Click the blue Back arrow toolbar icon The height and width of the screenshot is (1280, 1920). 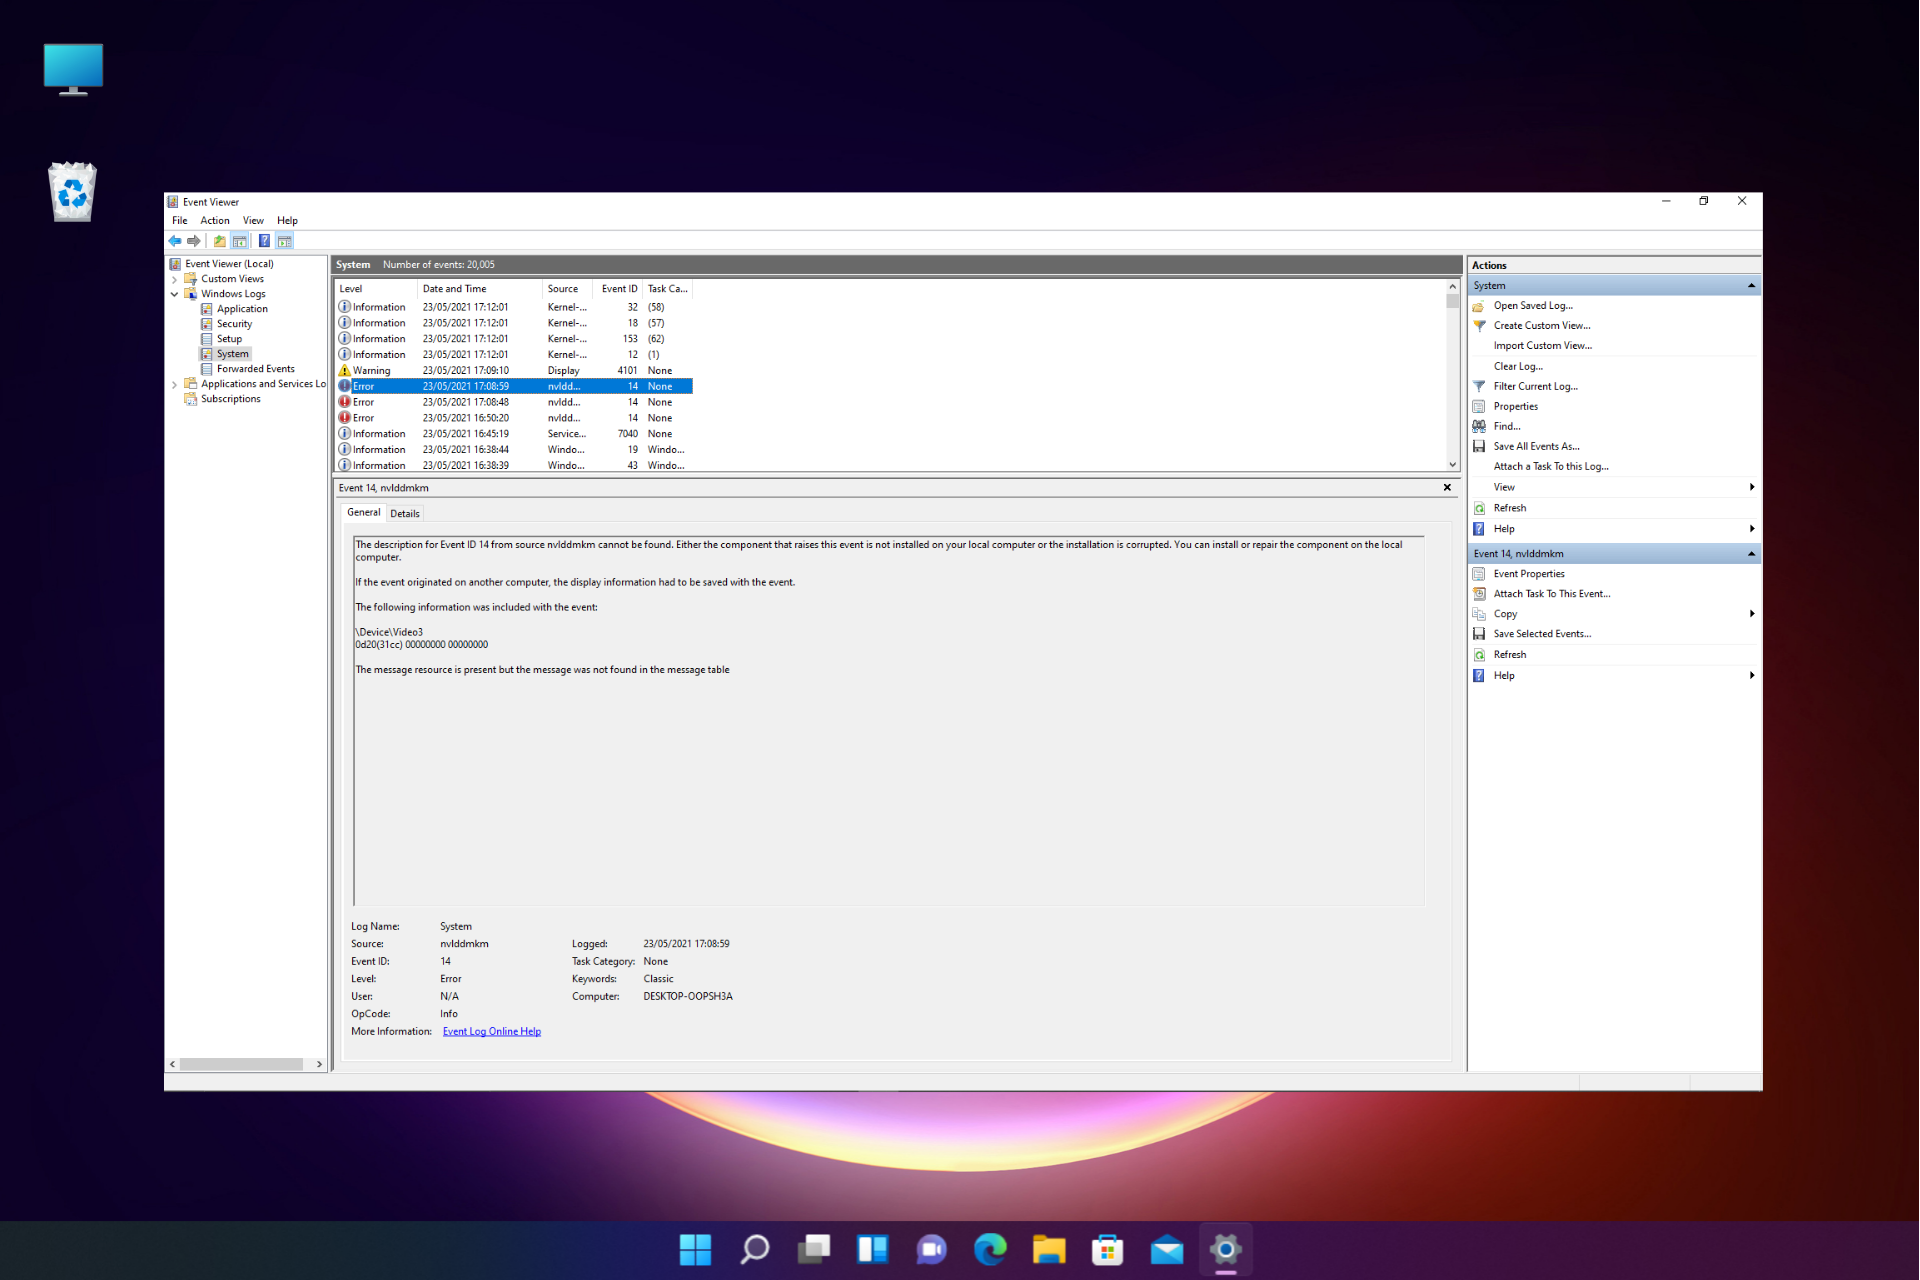click(175, 241)
